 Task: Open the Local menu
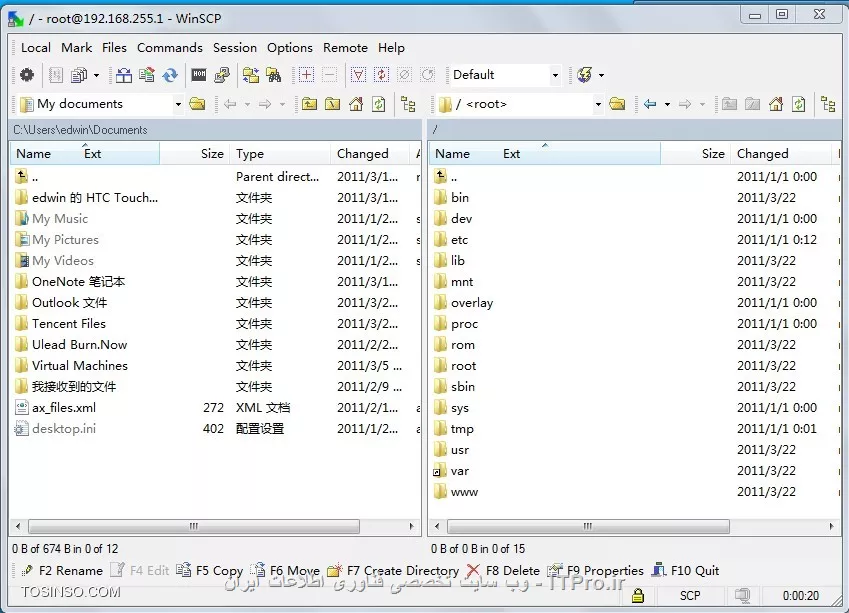[36, 48]
